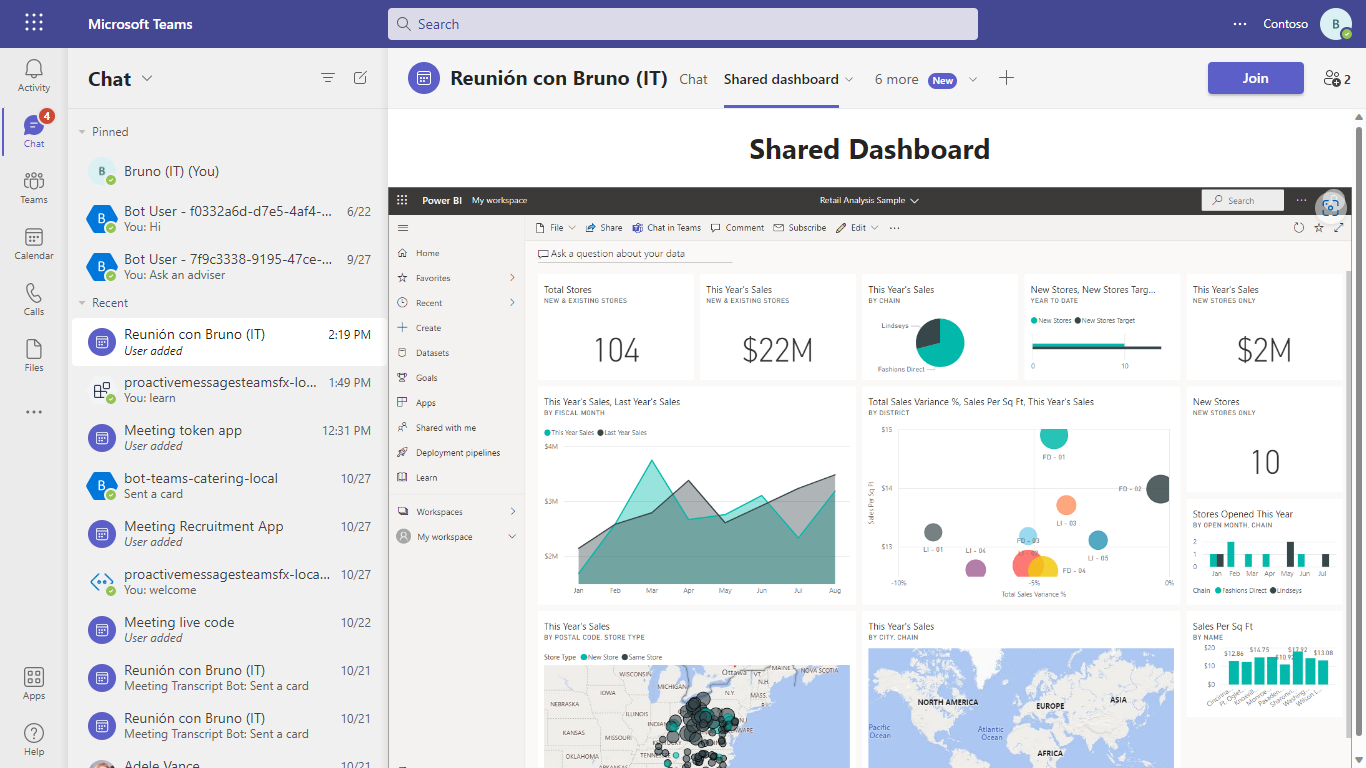The image size is (1366, 768).
Task: Switch to the Chat tab of meeting
Action: (693, 79)
